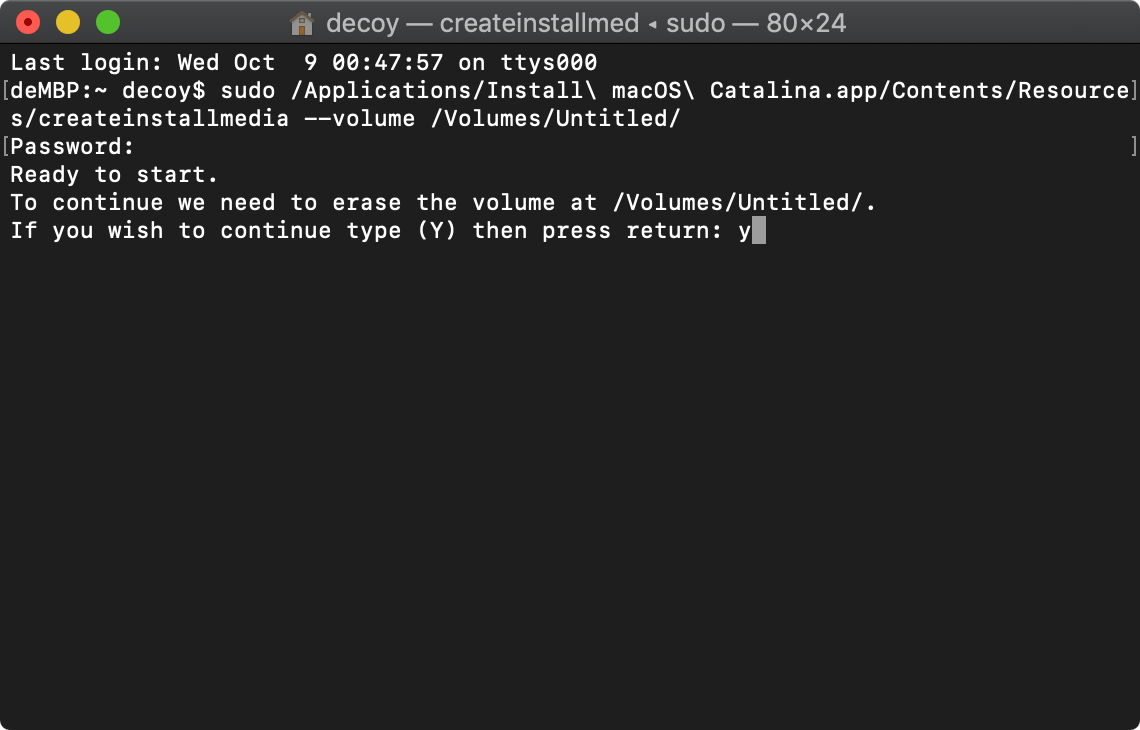Click the "80×24" size label in title bar
The image size is (1140, 730).
[806, 23]
